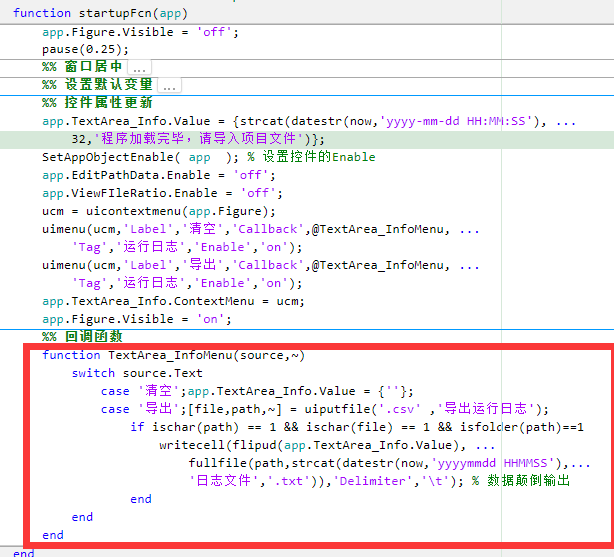Click 'function TextArea_InfoMenu(source,~)' declaration
This screenshot has height=557, width=614.
coord(173,355)
